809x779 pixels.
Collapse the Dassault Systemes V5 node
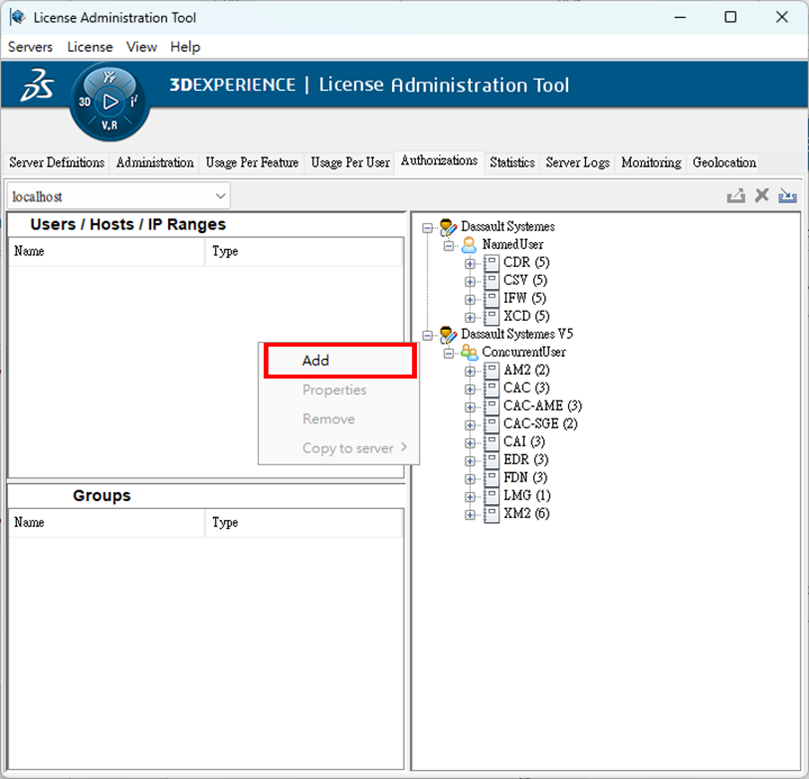point(427,335)
